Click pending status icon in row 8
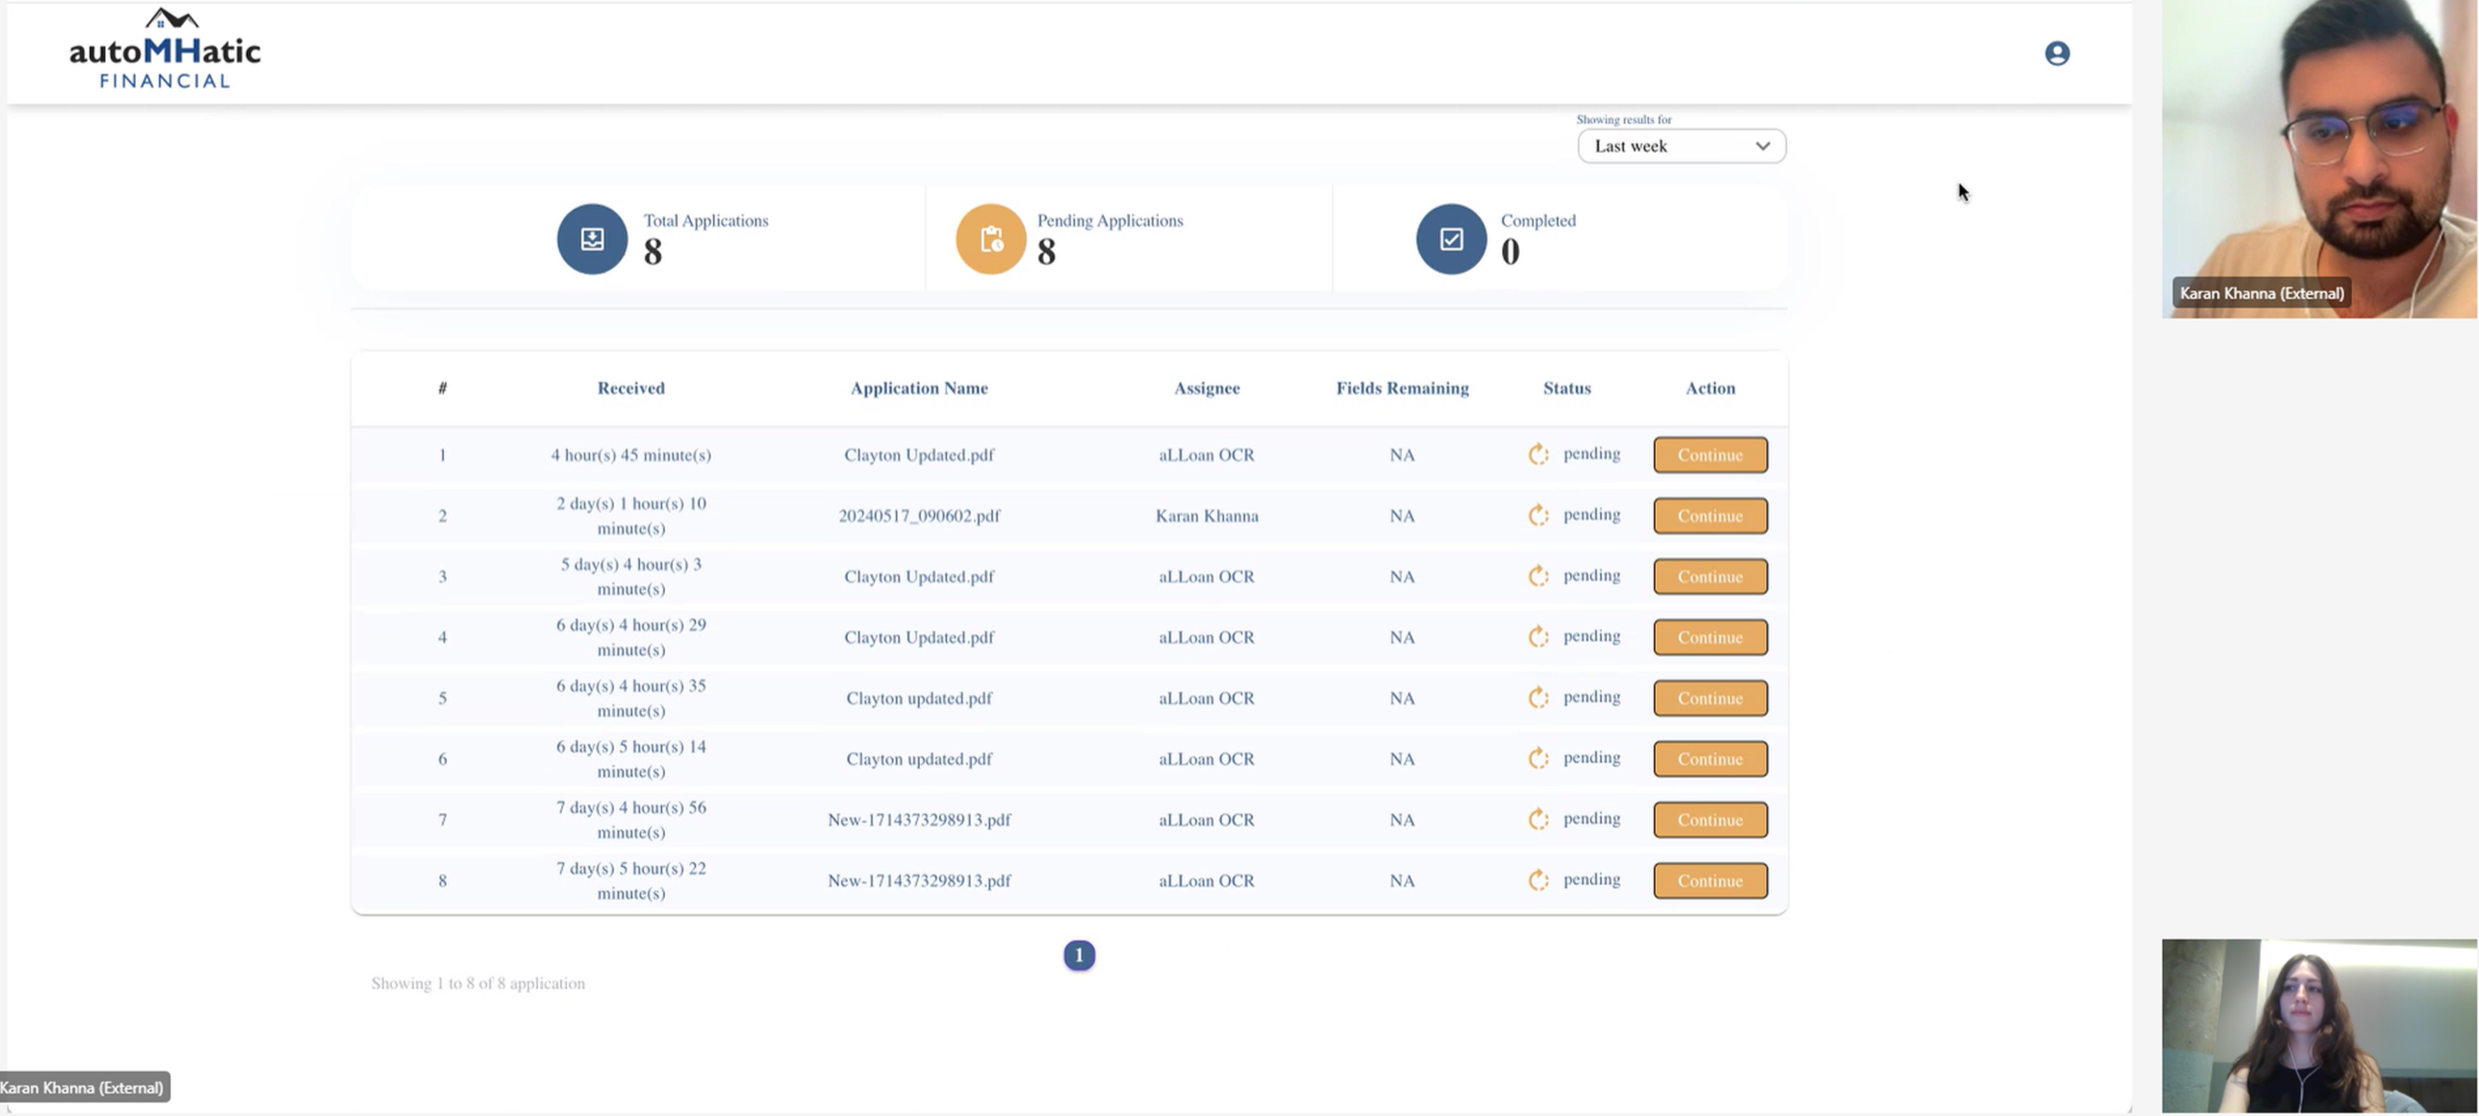 (1538, 881)
